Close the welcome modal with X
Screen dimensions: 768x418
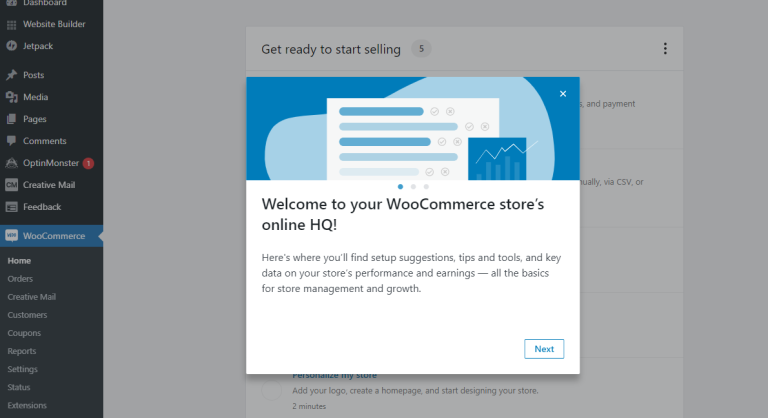point(563,94)
